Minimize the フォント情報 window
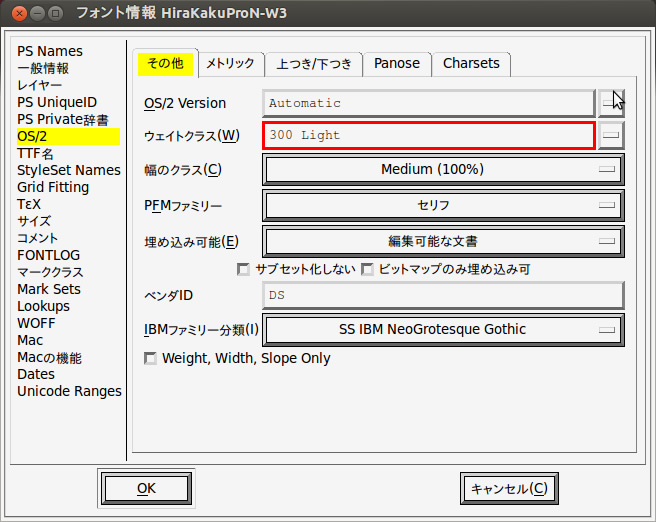Viewport: 656px width, 522px height. pos(37,14)
